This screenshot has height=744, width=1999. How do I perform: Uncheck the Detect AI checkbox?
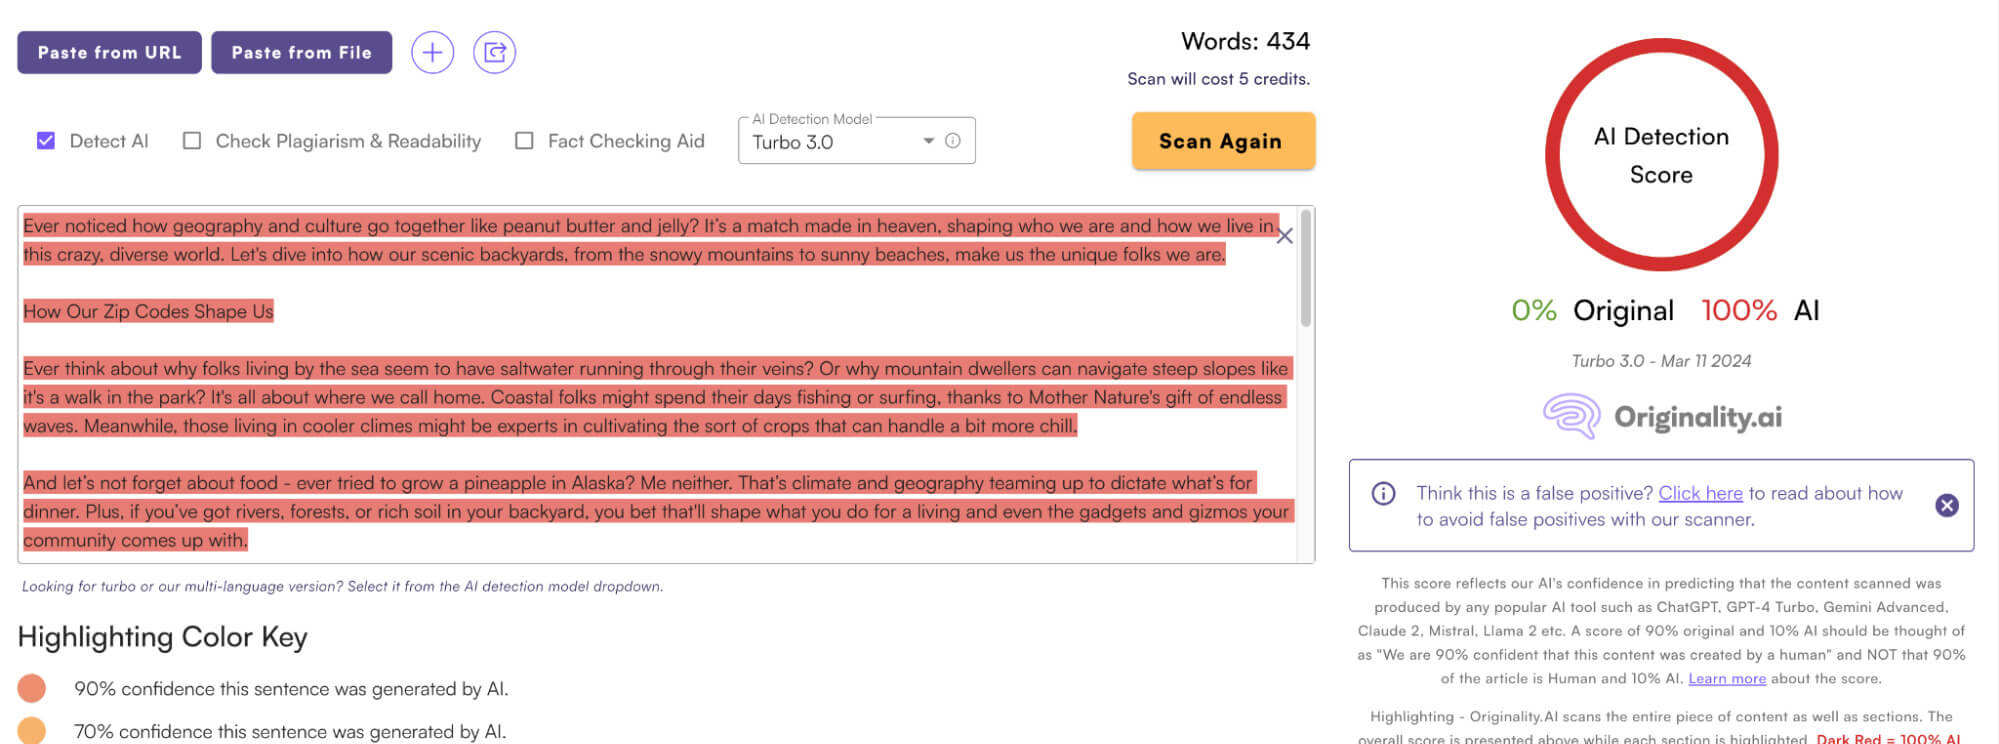coord(46,141)
